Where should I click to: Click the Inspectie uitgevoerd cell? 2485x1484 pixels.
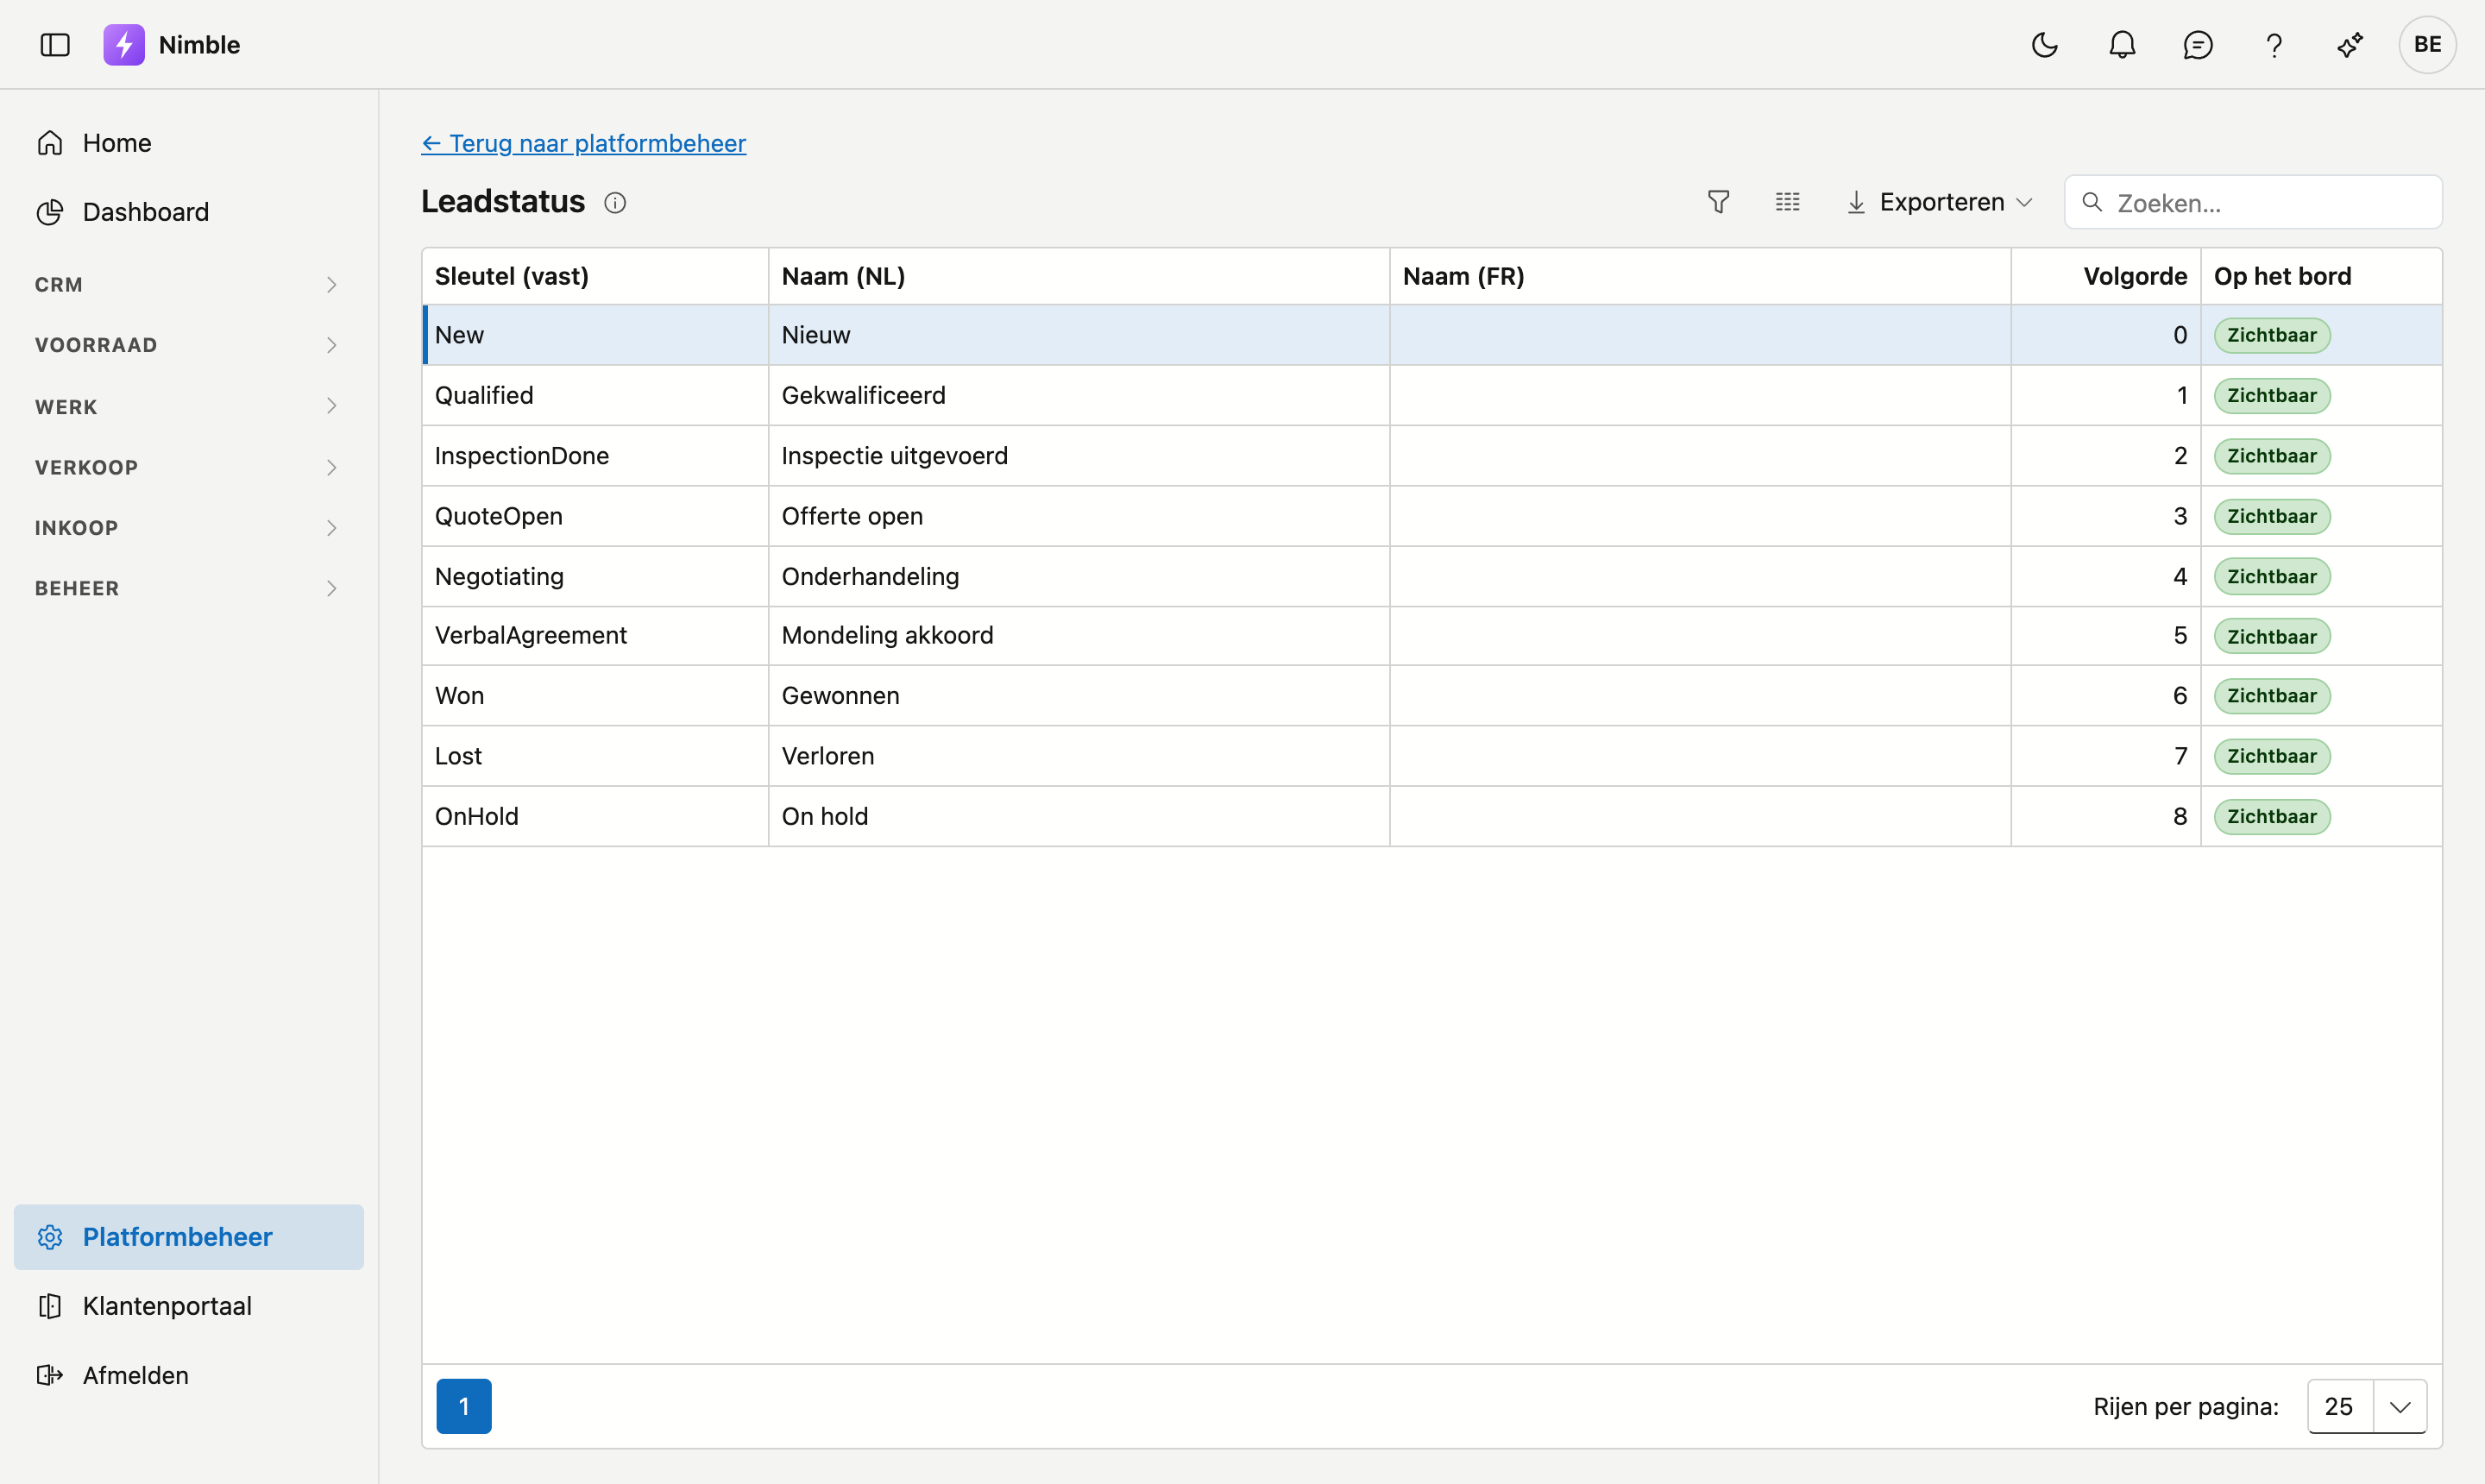(x=1079, y=456)
